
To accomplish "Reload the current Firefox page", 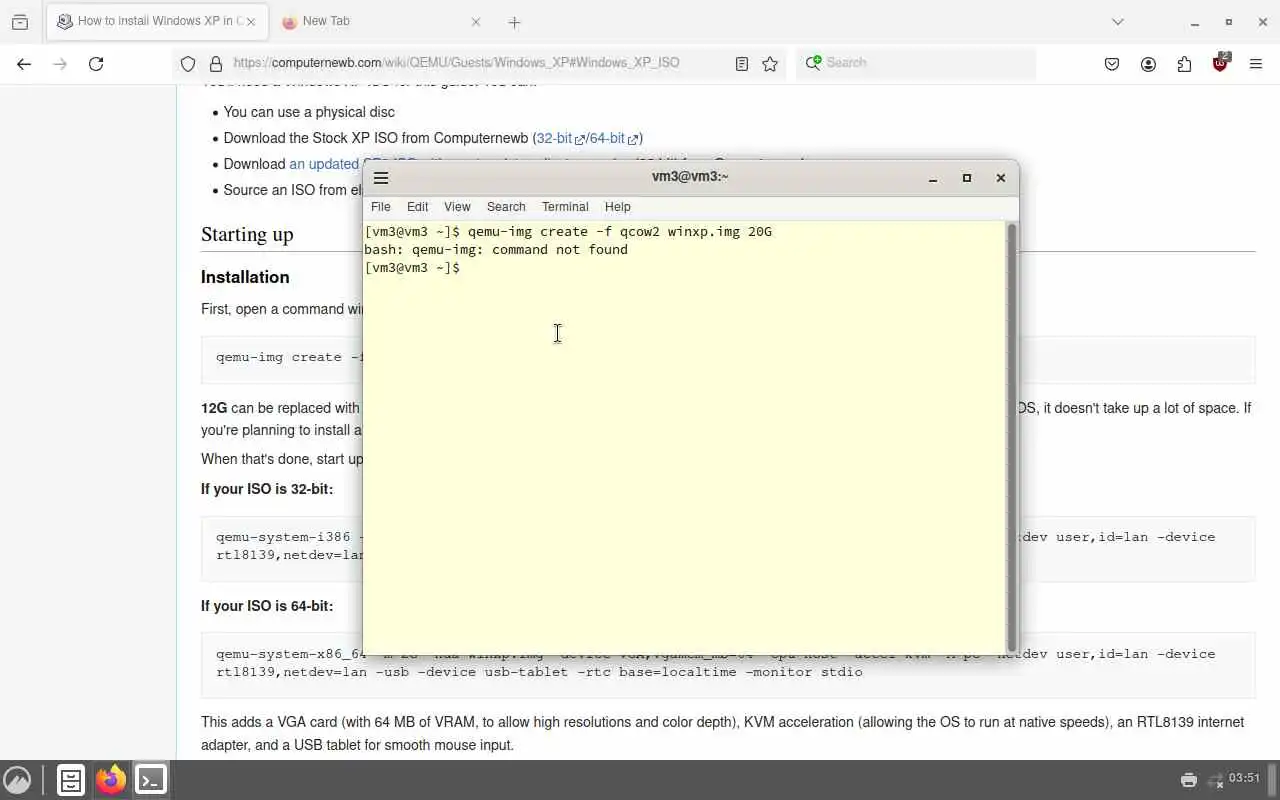I will pyautogui.click(x=96, y=64).
